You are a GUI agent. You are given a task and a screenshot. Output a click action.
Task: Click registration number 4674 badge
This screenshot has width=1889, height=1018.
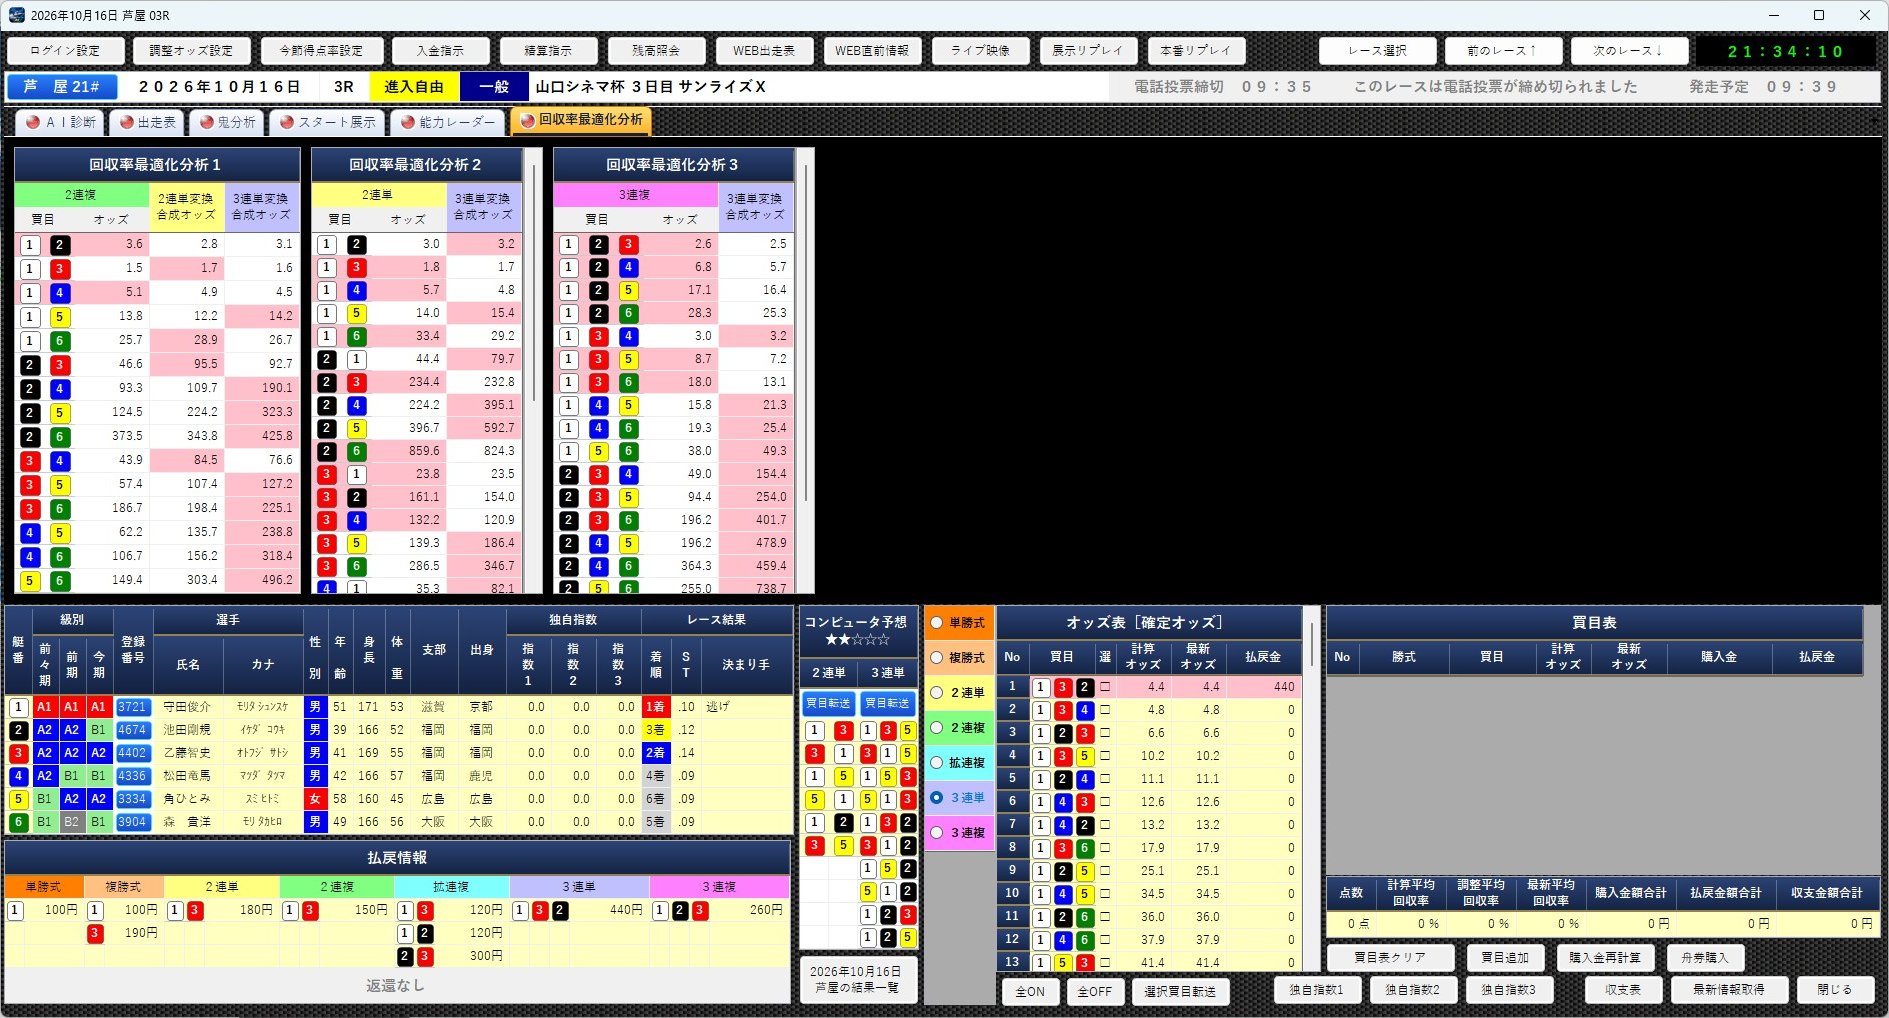tap(132, 730)
